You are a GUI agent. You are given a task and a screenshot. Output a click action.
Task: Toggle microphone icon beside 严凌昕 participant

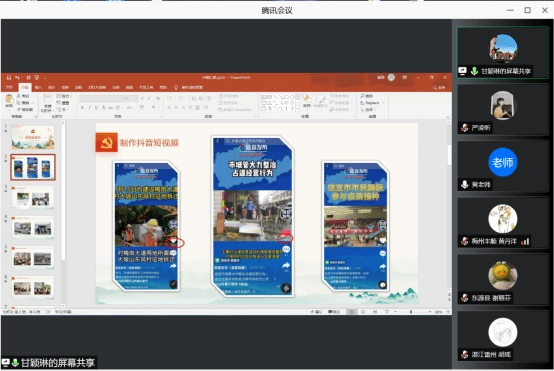point(465,128)
